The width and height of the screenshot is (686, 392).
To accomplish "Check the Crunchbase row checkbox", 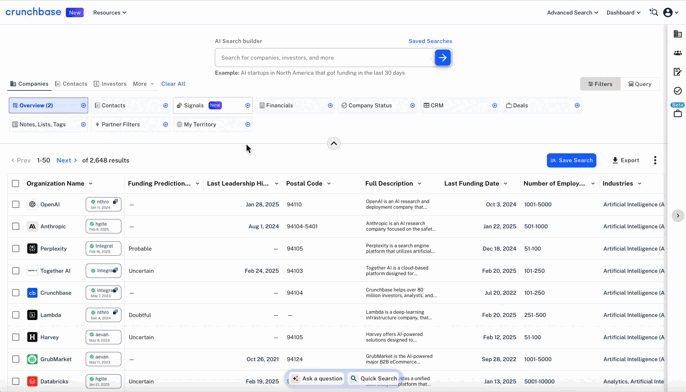I will pos(16,293).
